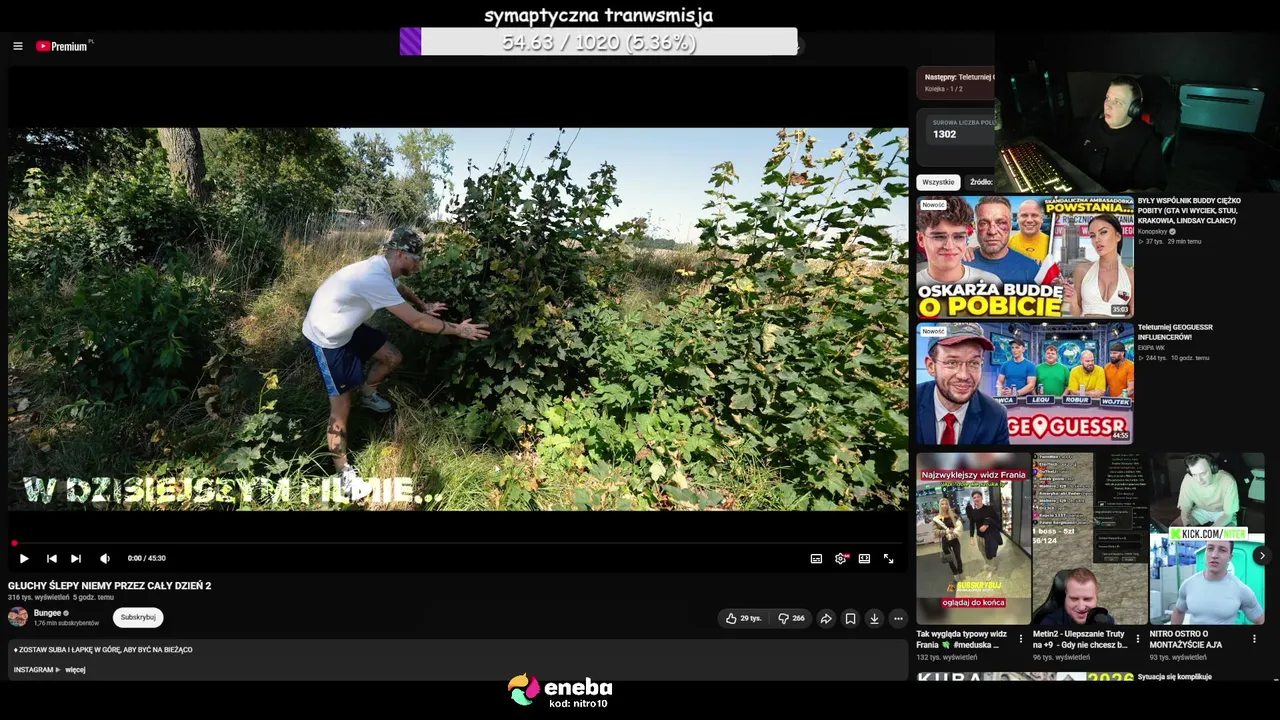Open player settings gear icon
The image size is (1280, 720).
point(840,559)
